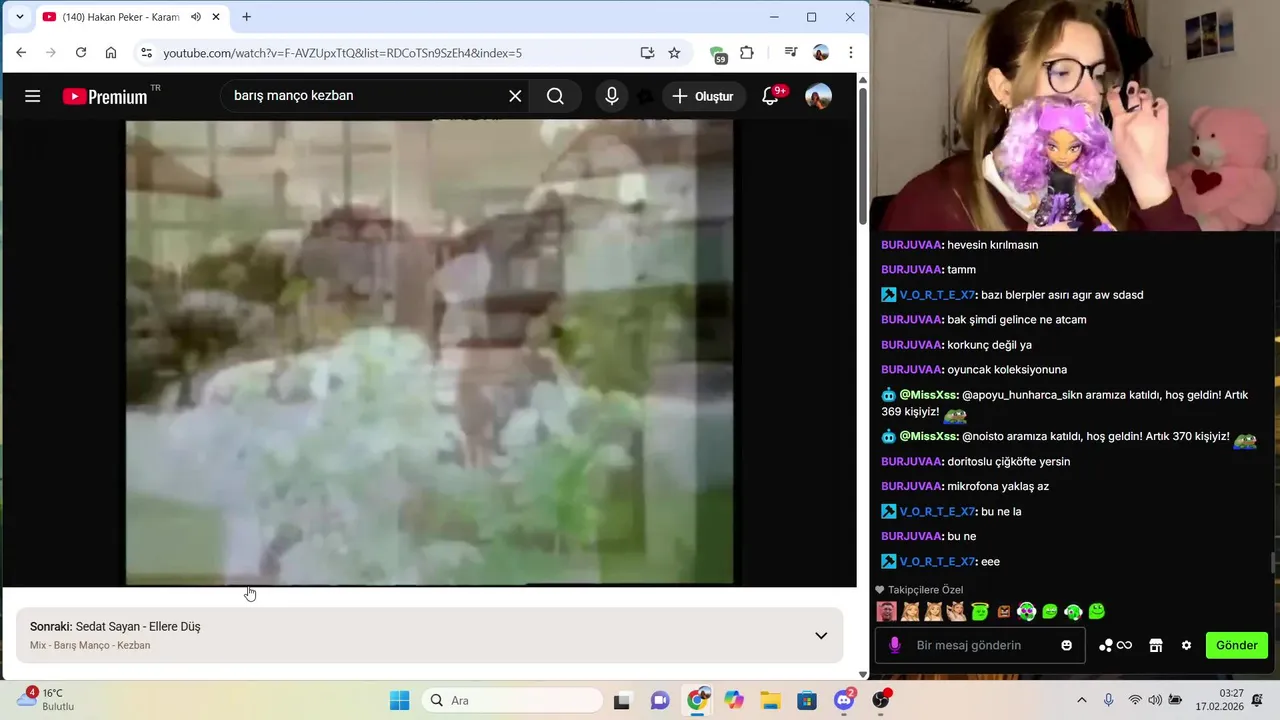The image size is (1280, 720).
Task: Click the purple microphone in chat box
Action: pyautogui.click(x=895, y=646)
